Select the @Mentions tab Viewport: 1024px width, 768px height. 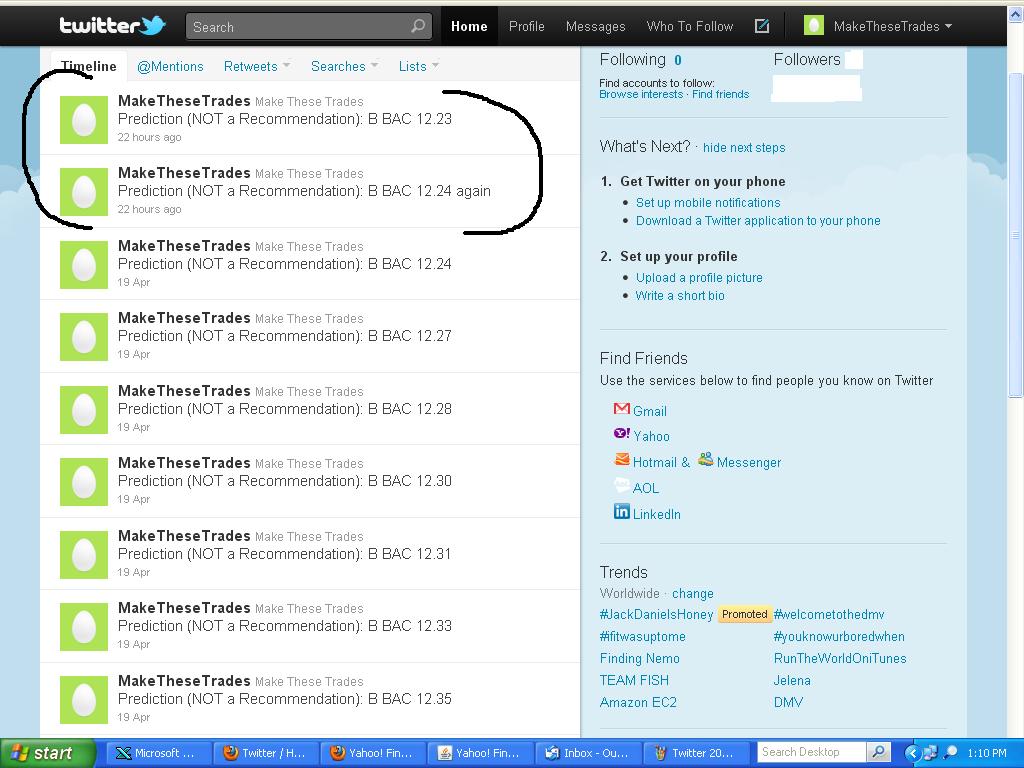170,66
